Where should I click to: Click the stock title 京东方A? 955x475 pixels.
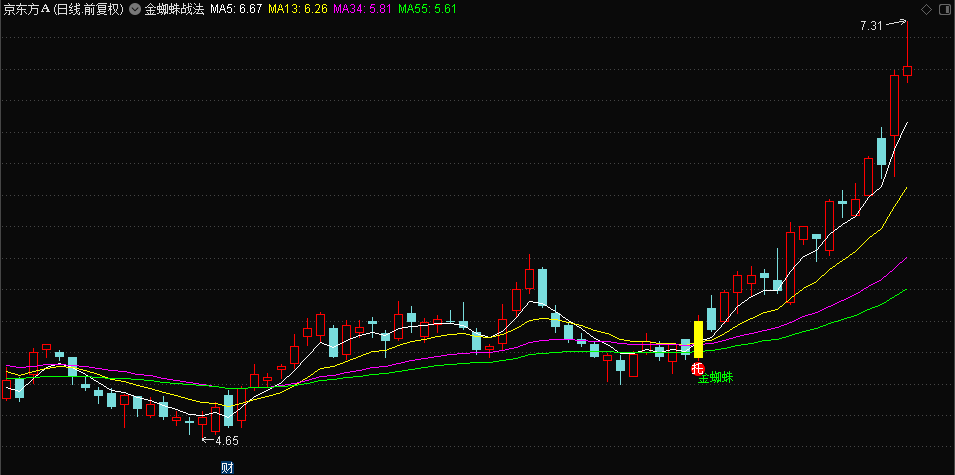(26, 9)
